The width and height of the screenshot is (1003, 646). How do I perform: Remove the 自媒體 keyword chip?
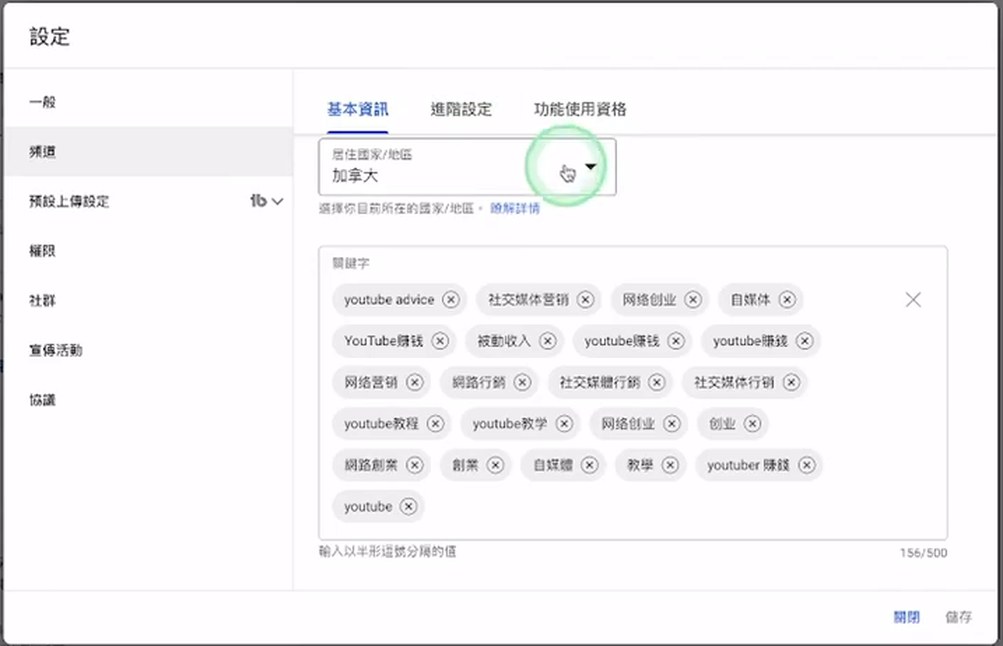coord(590,465)
